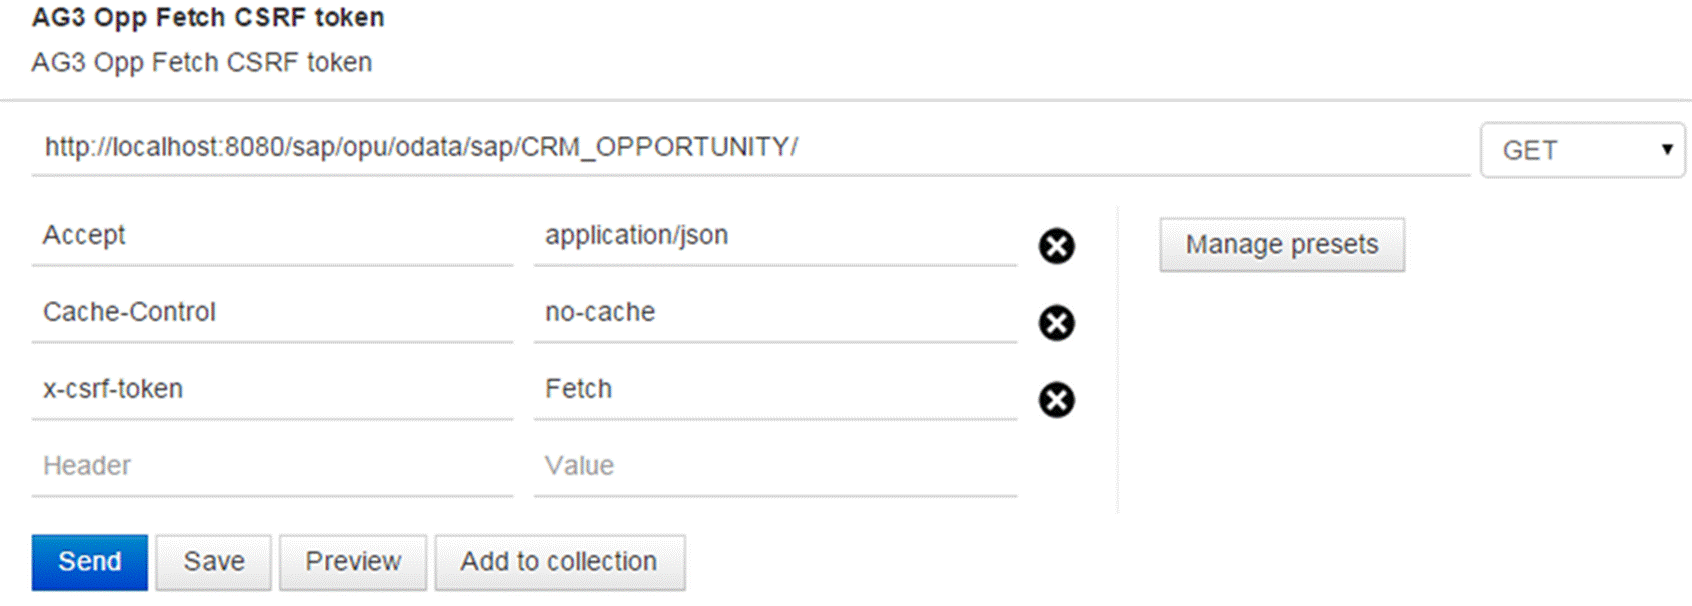The height and width of the screenshot is (606, 1692).
Task: Click the empty Header name field
Action: tap(271, 467)
